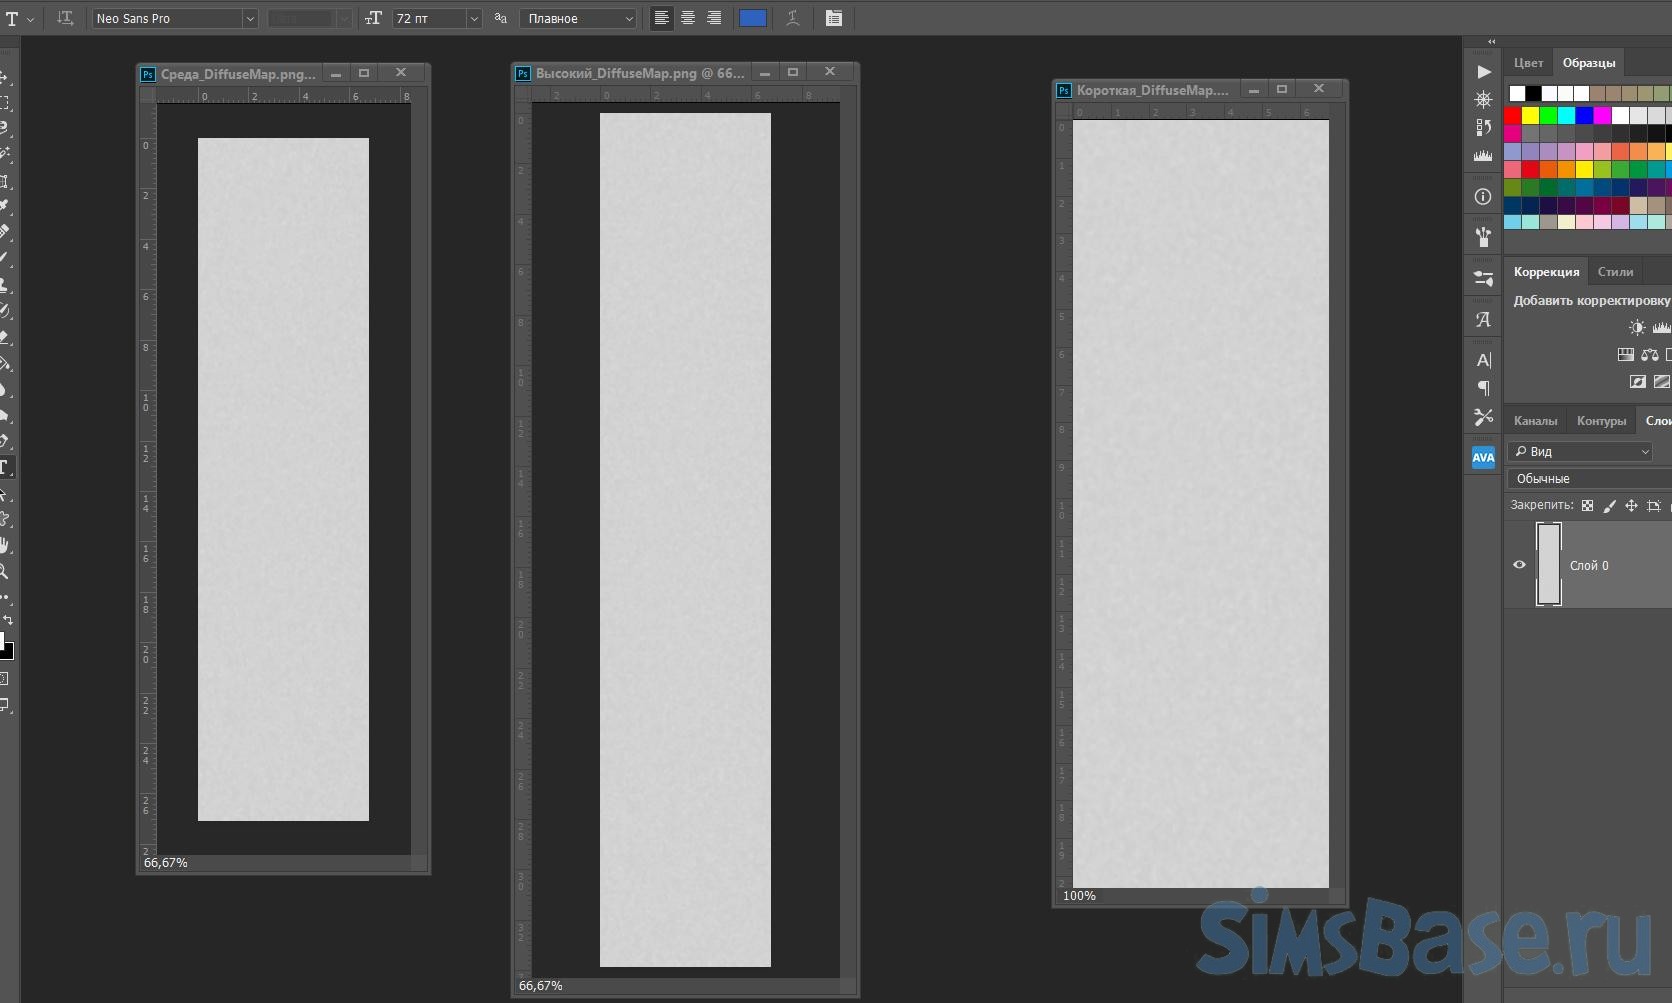
Task: Click the blue text color swatch
Action: pos(752,18)
